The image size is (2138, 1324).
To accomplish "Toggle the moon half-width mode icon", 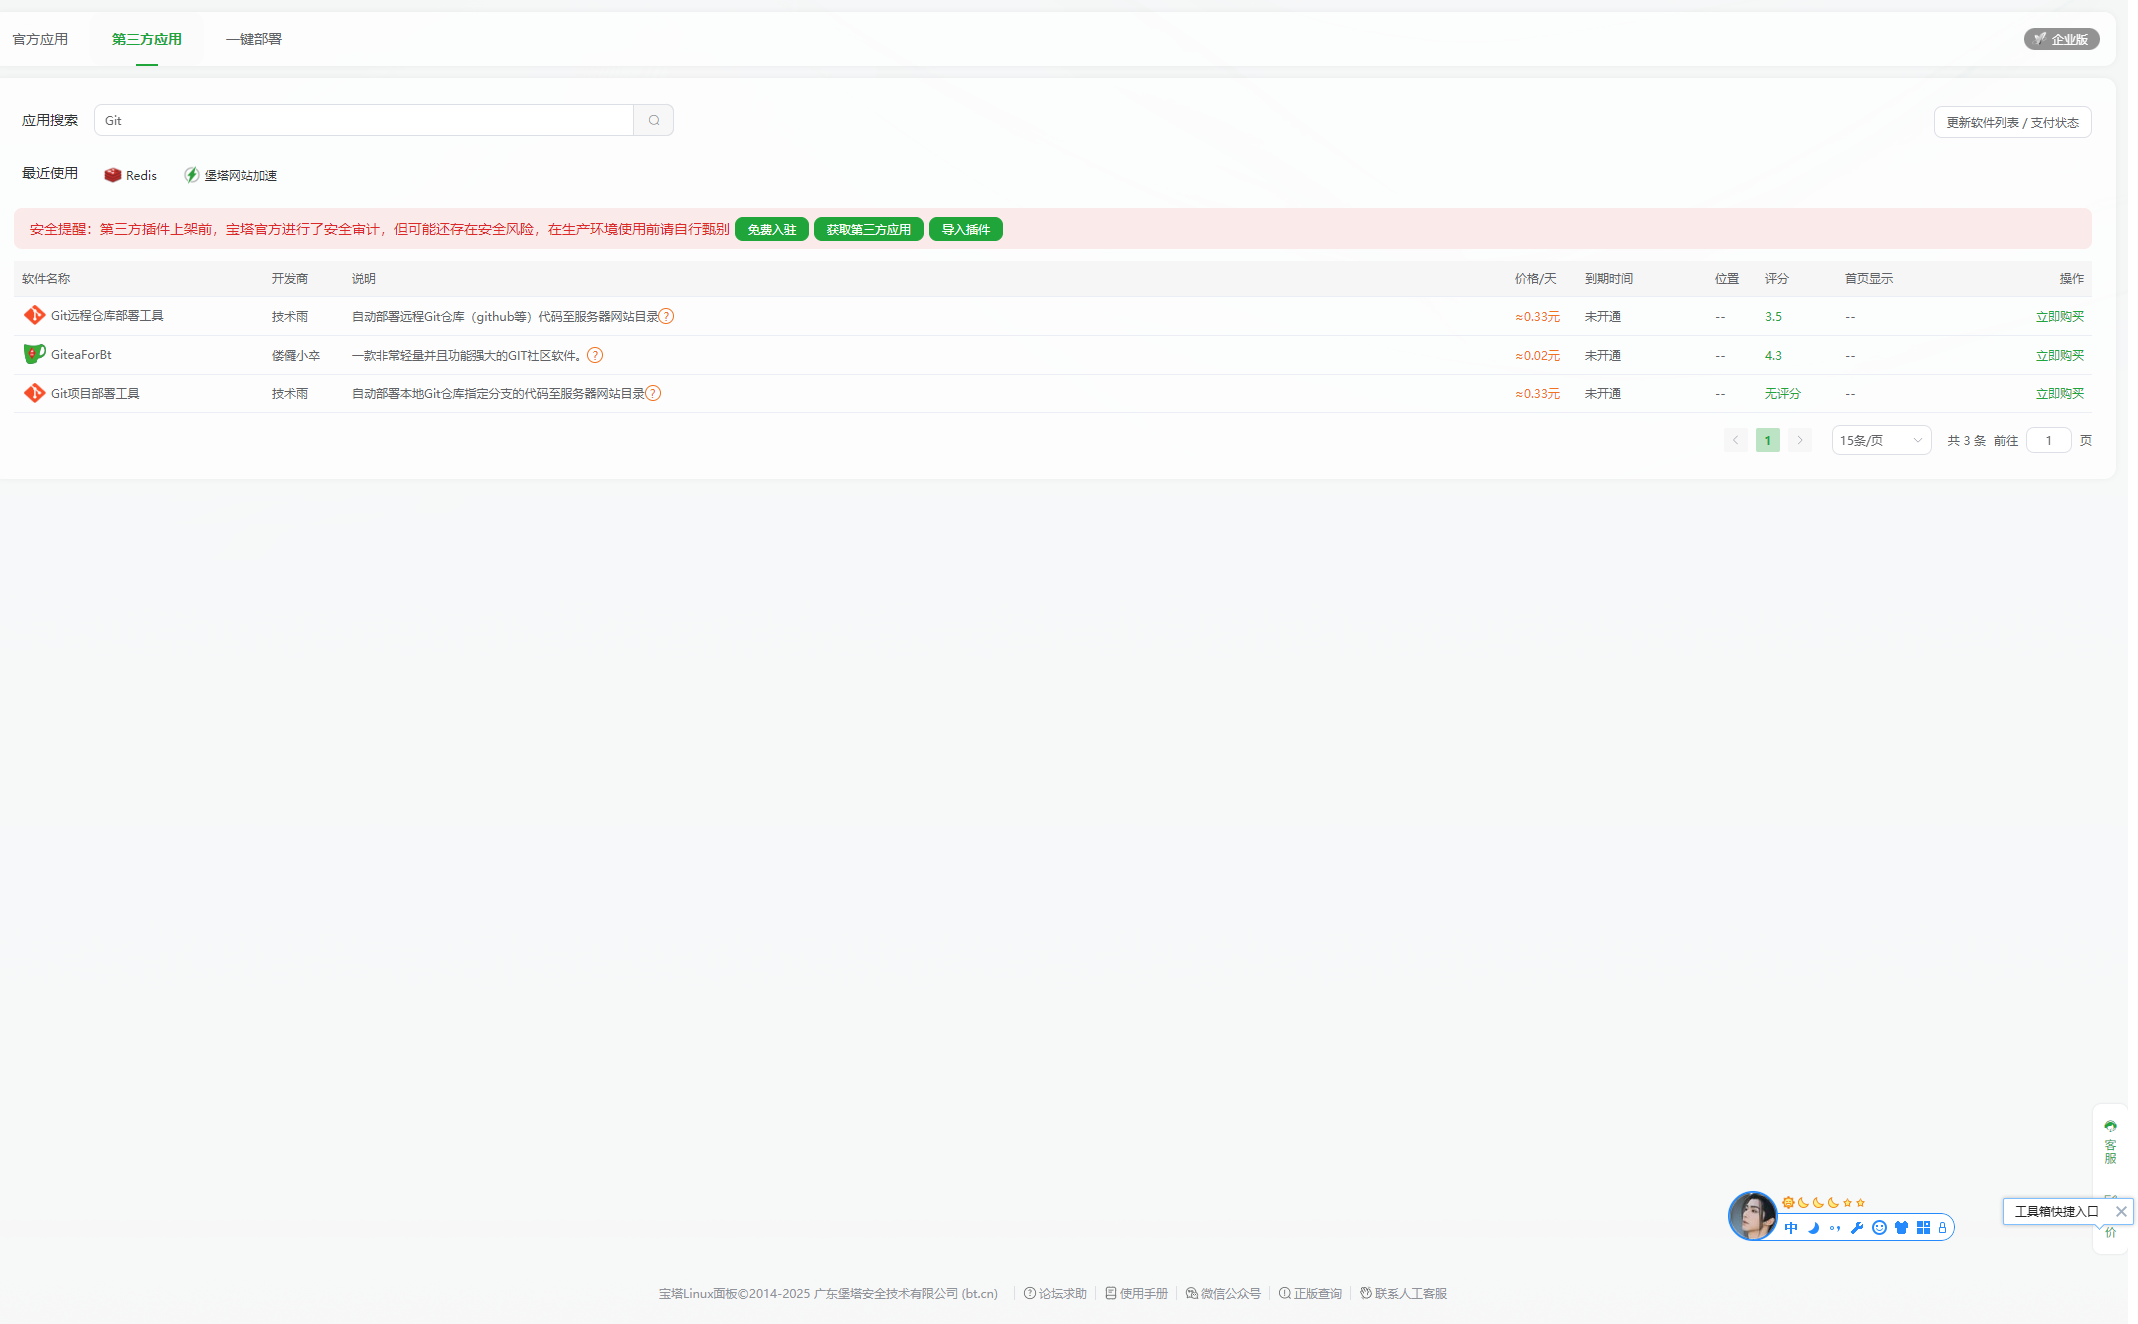I will [1813, 1228].
